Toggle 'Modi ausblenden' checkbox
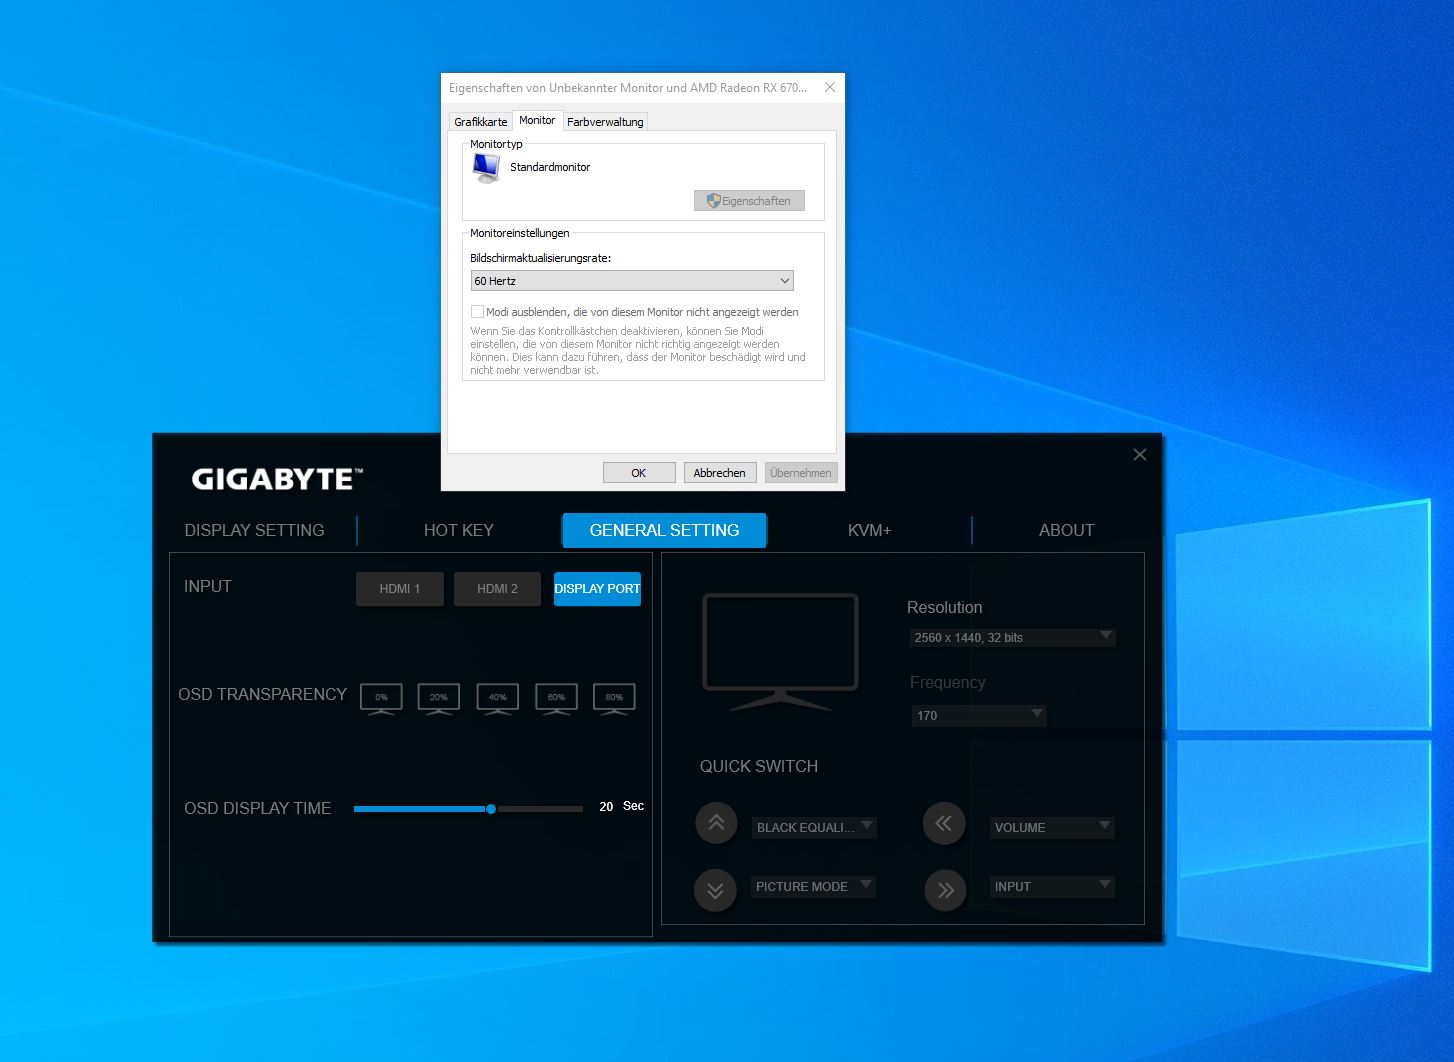1454x1062 pixels. [x=477, y=312]
